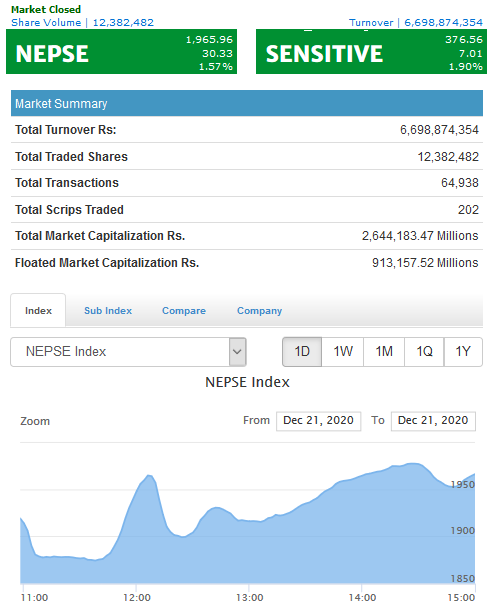Image resolution: width=487 pixels, height=603 pixels.
Task: Click the value 2,644,183.47 Millions
Action: pyautogui.click(x=420, y=236)
